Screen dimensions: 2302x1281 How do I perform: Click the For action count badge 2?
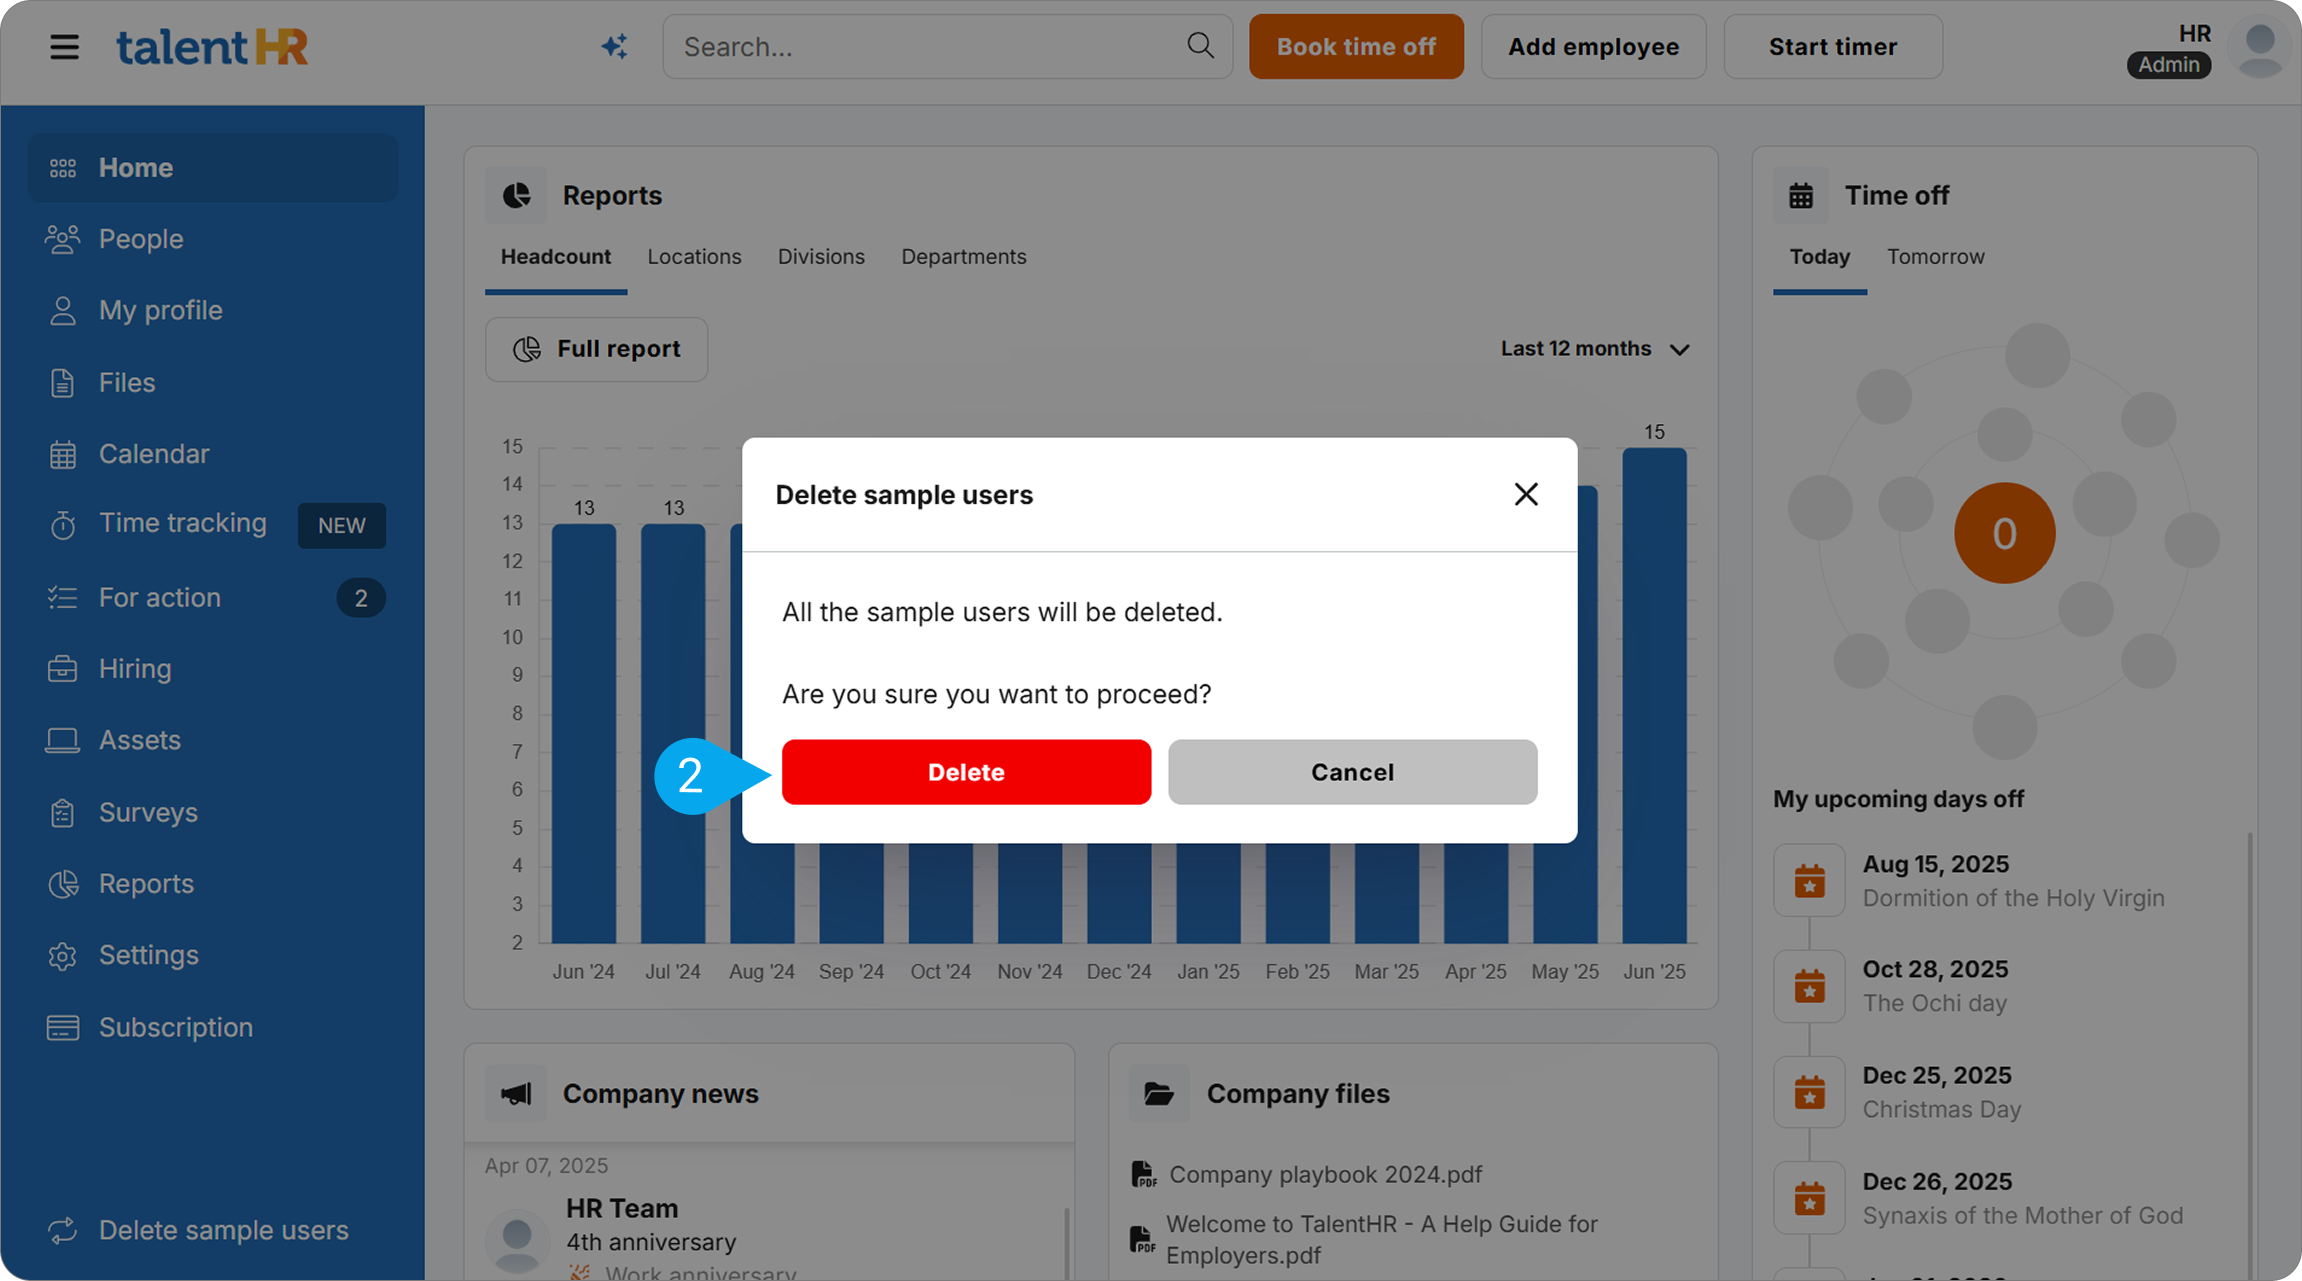(x=361, y=598)
